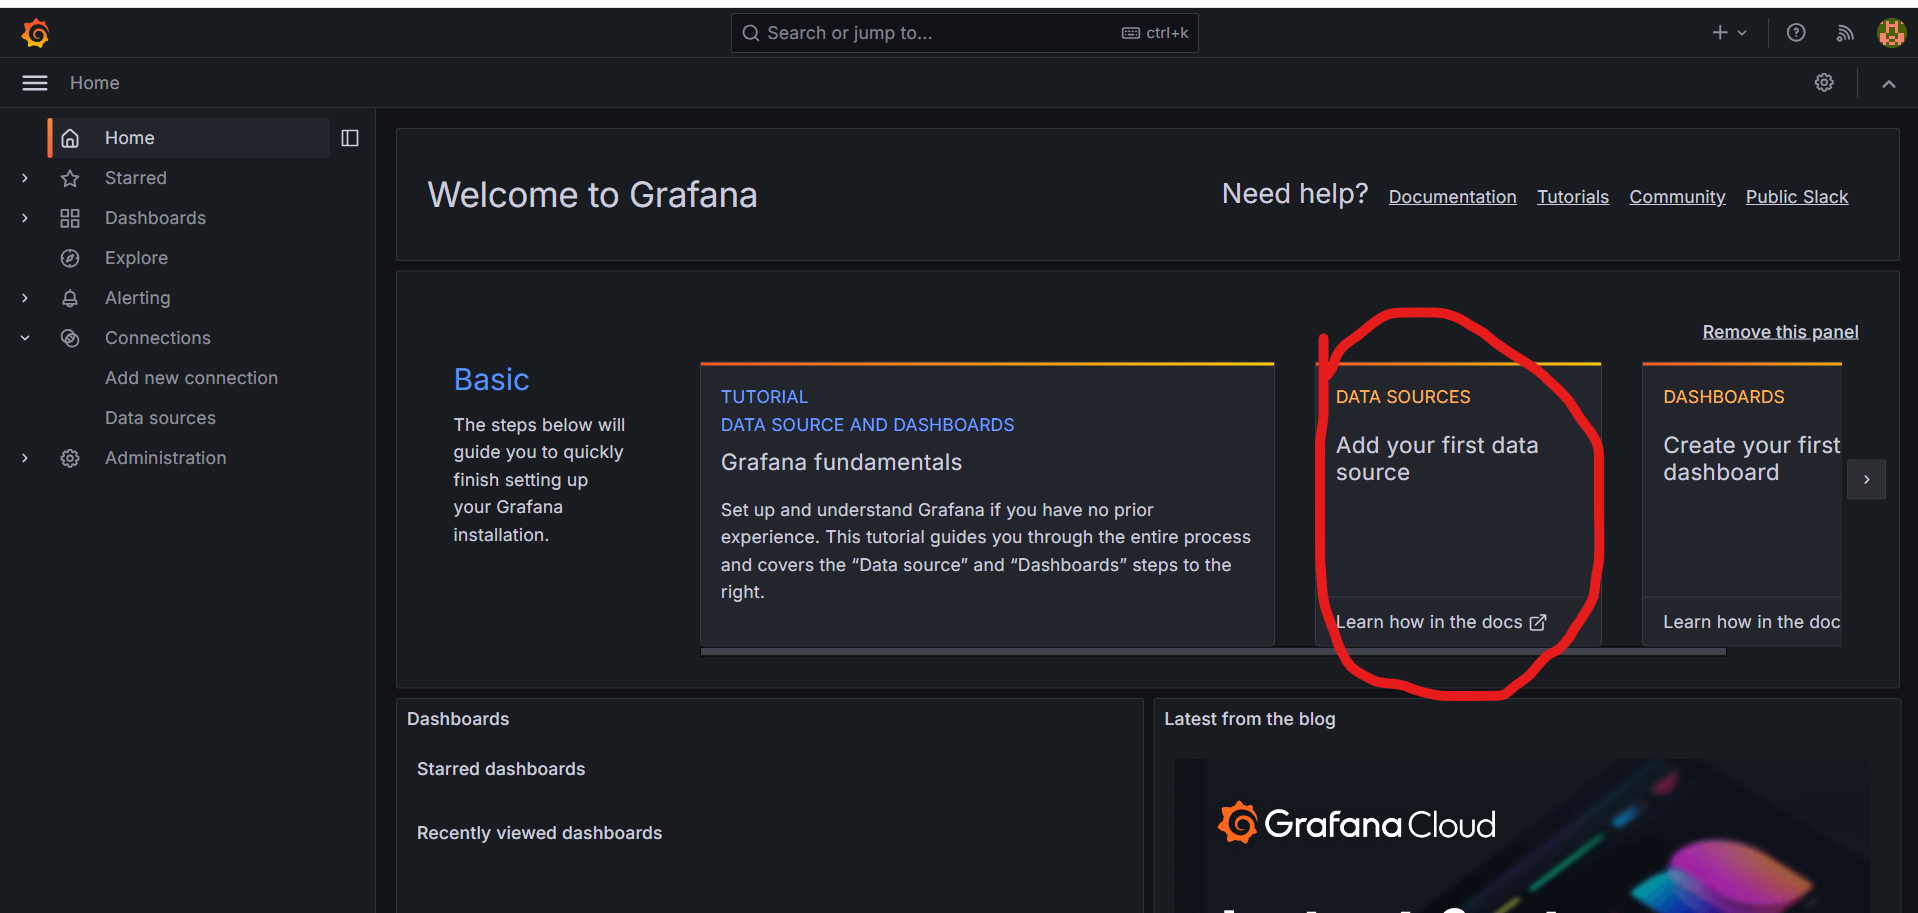Open the user profile avatar

pos(1891,33)
